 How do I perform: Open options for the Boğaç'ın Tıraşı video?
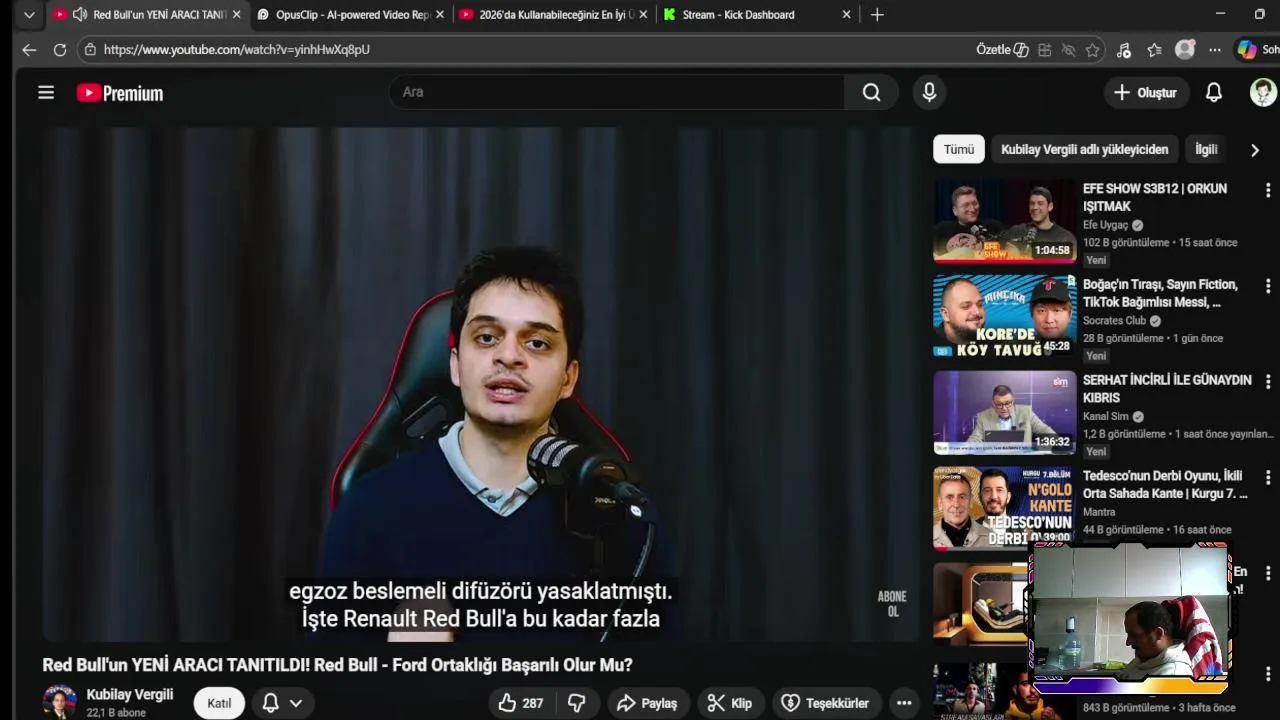click(x=1267, y=285)
